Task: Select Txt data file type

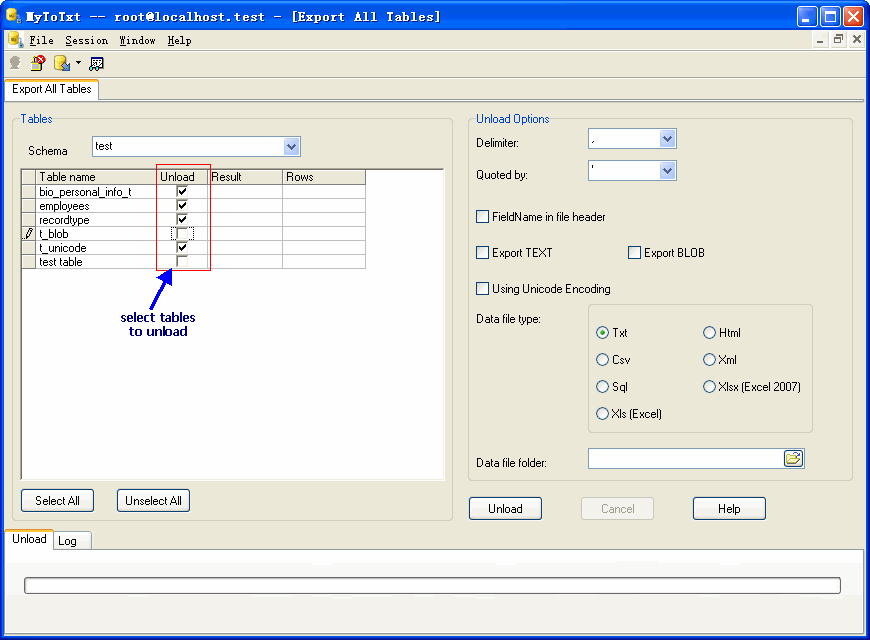Action: [x=602, y=332]
